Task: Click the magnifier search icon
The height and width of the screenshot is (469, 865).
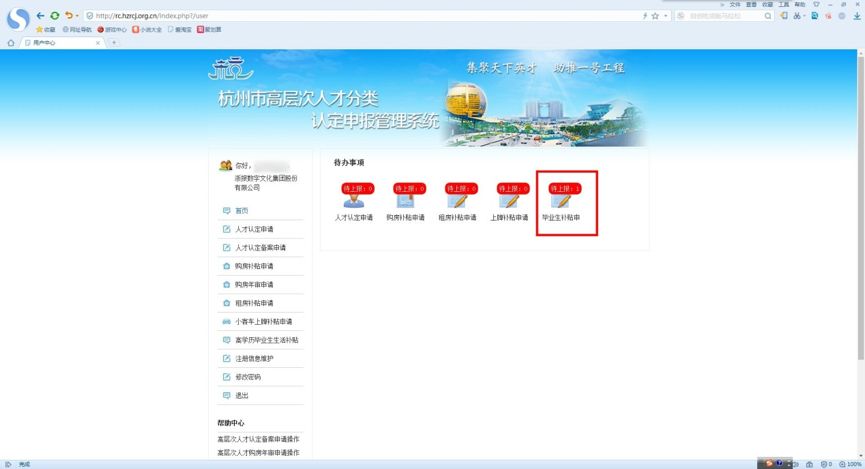Action: [768, 16]
